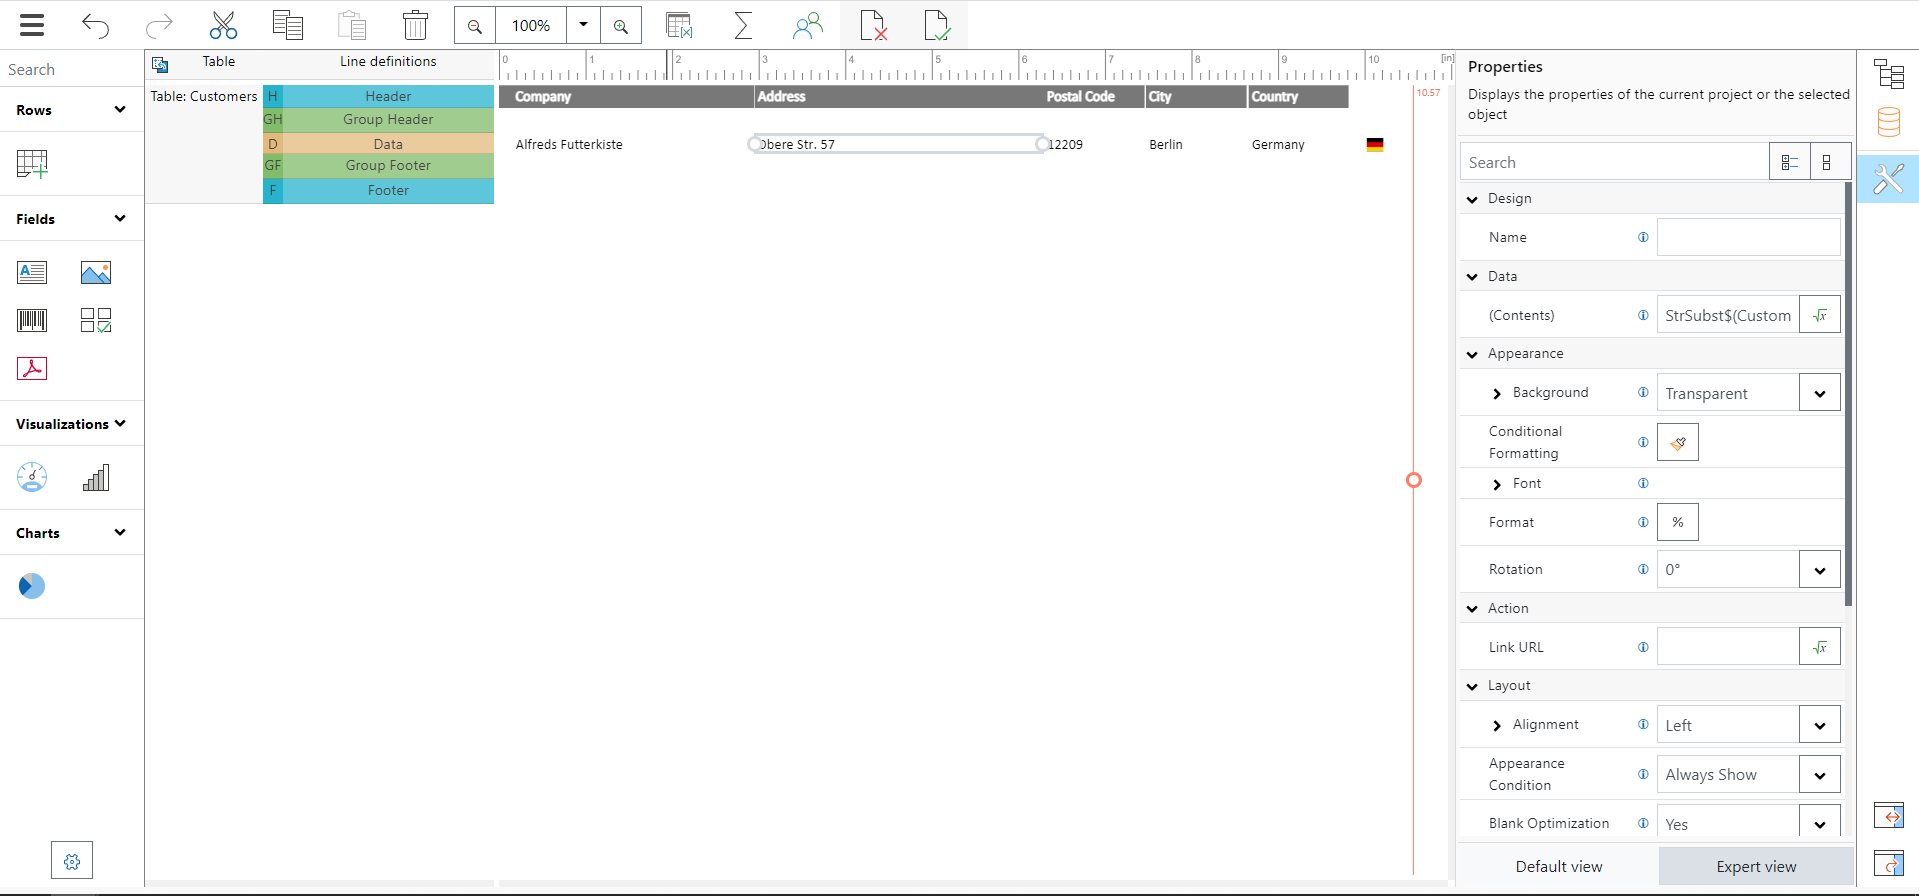Collapse the Charts section

pyautogui.click(x=120, y=532)
